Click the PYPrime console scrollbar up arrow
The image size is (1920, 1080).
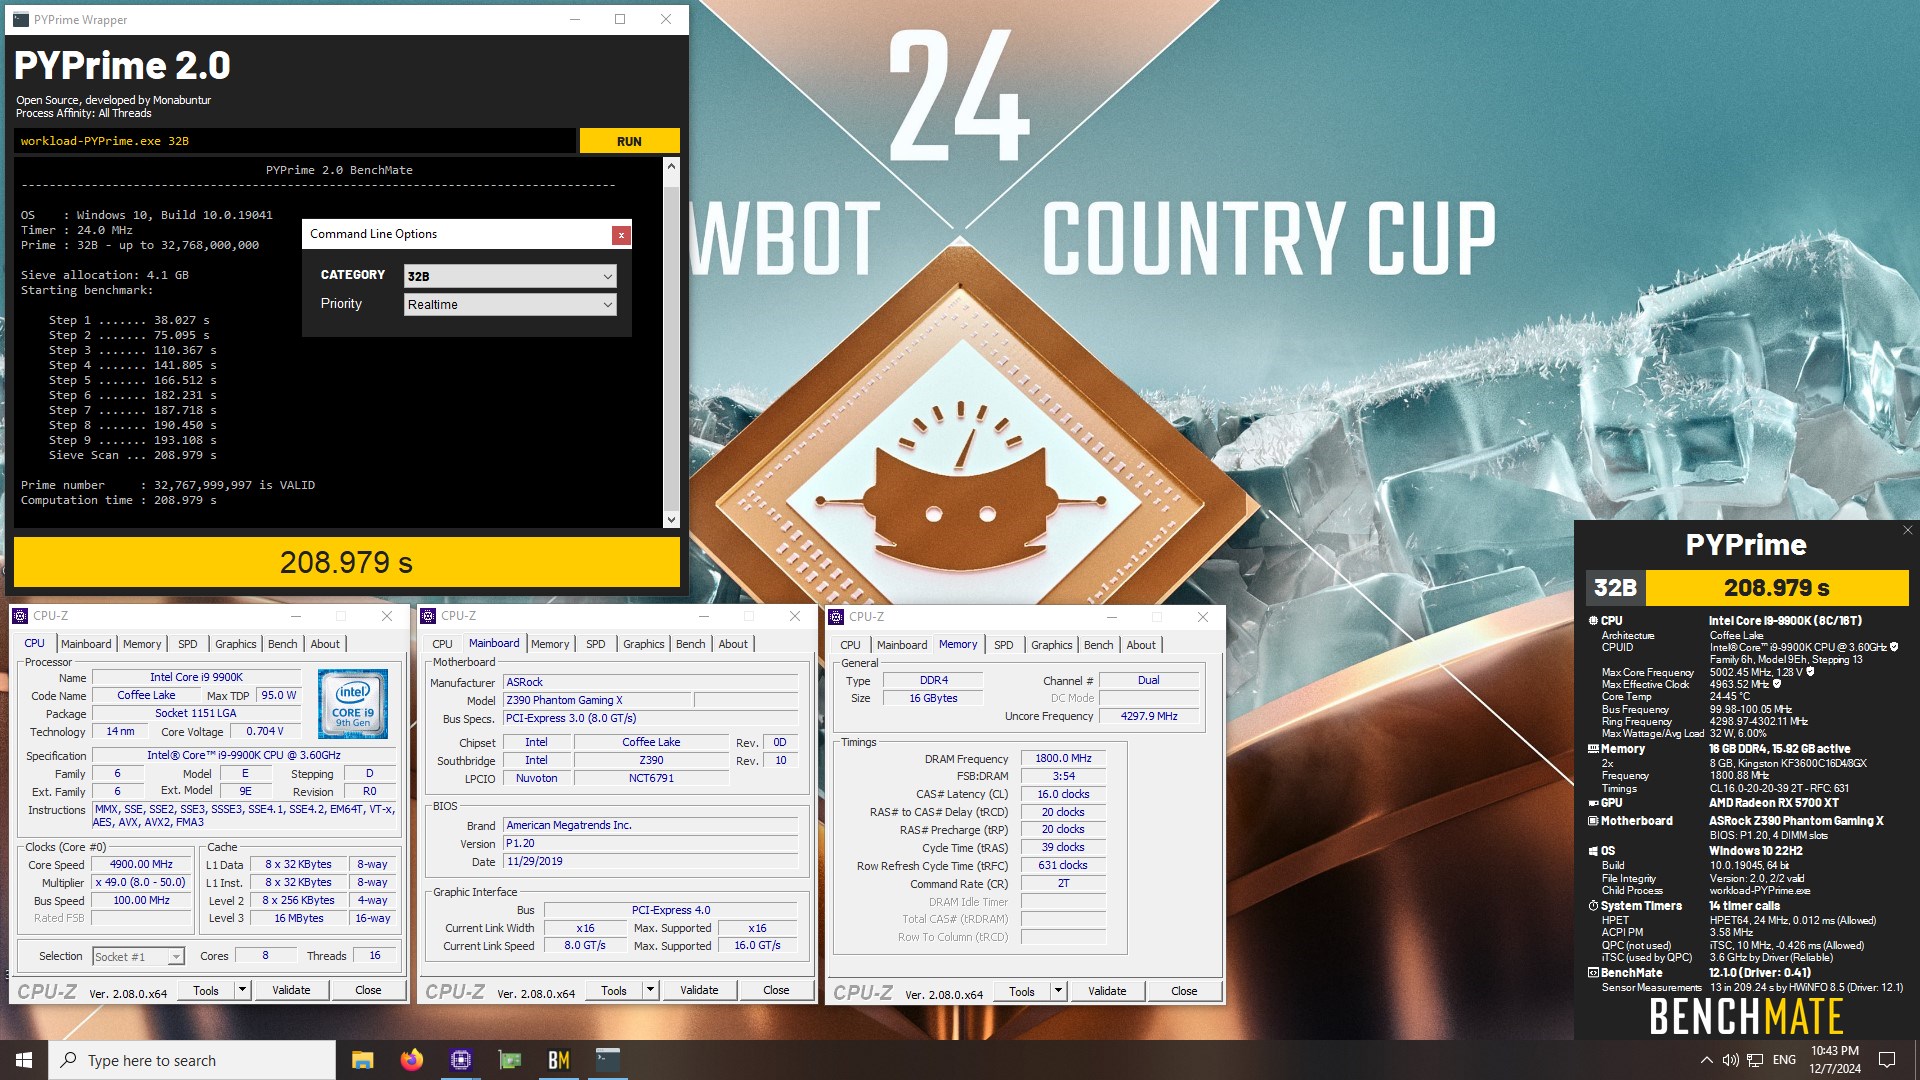pyautogui.click(x=671, y=166)
